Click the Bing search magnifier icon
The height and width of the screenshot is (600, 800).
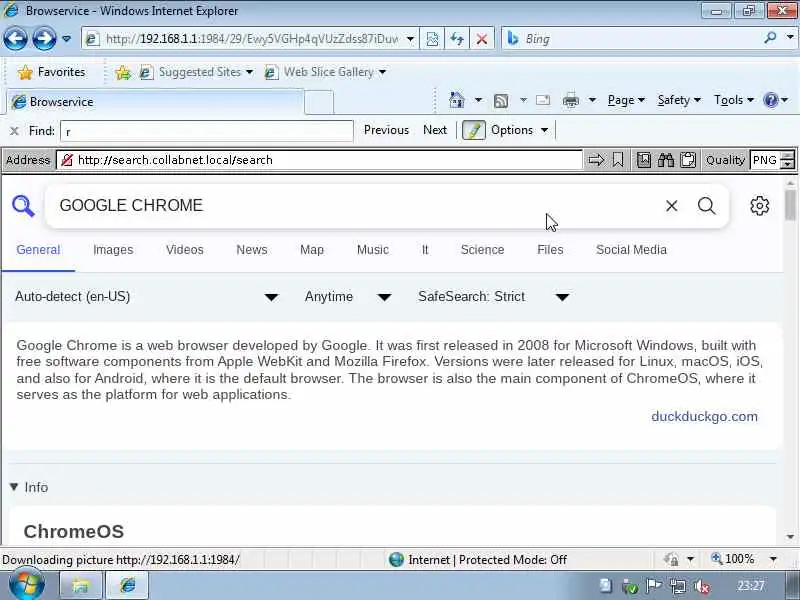click(770, 38)
